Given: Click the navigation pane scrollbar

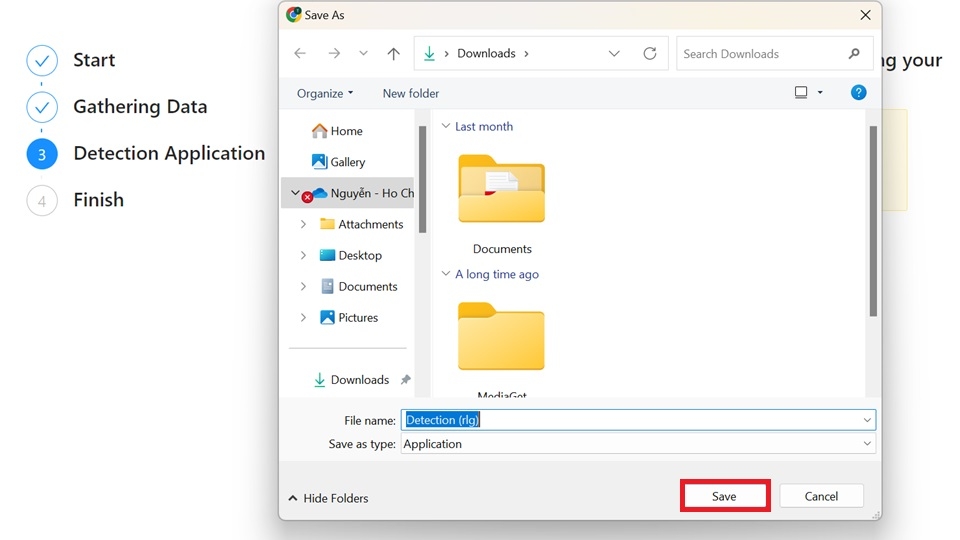Looking at the screenshot, I should pyautogui.click(x=422, y=179).
